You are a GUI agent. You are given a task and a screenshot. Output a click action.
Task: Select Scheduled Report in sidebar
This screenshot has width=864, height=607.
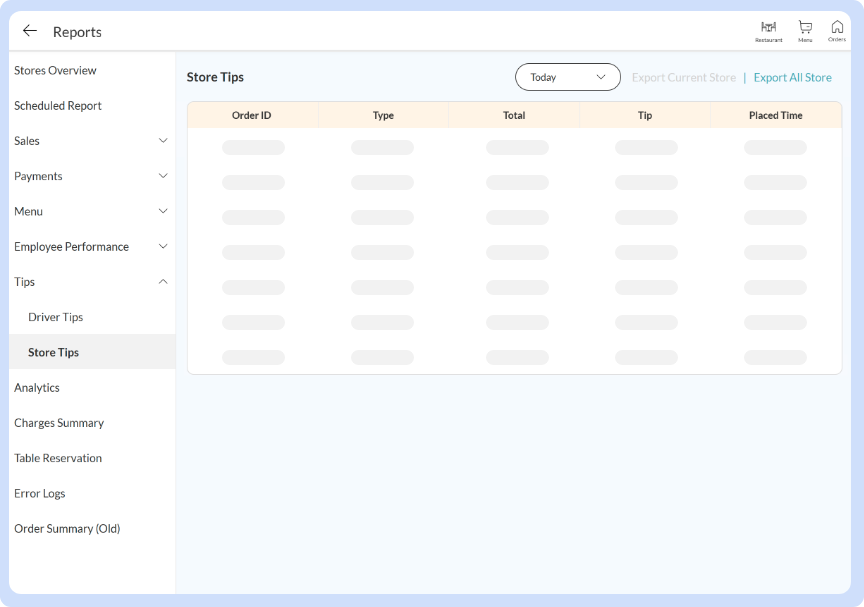tap(58, 106)
